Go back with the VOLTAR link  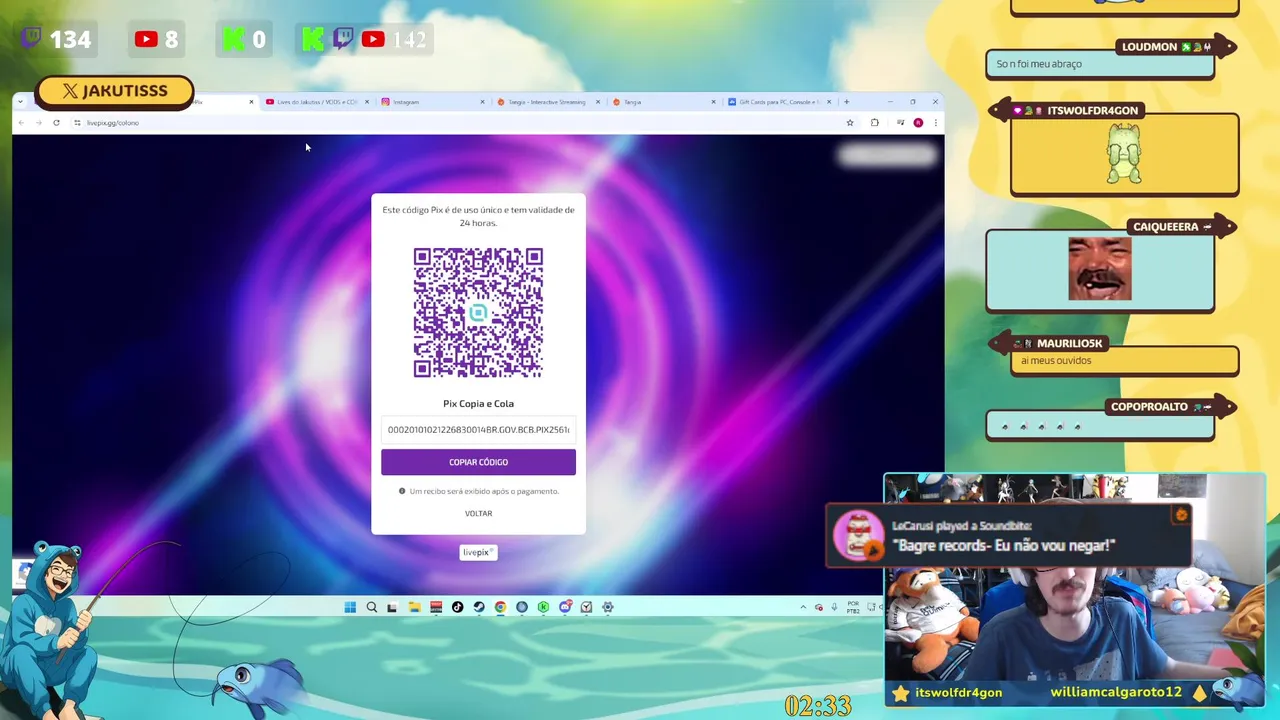pyautogui.click(x=478, y=513)
